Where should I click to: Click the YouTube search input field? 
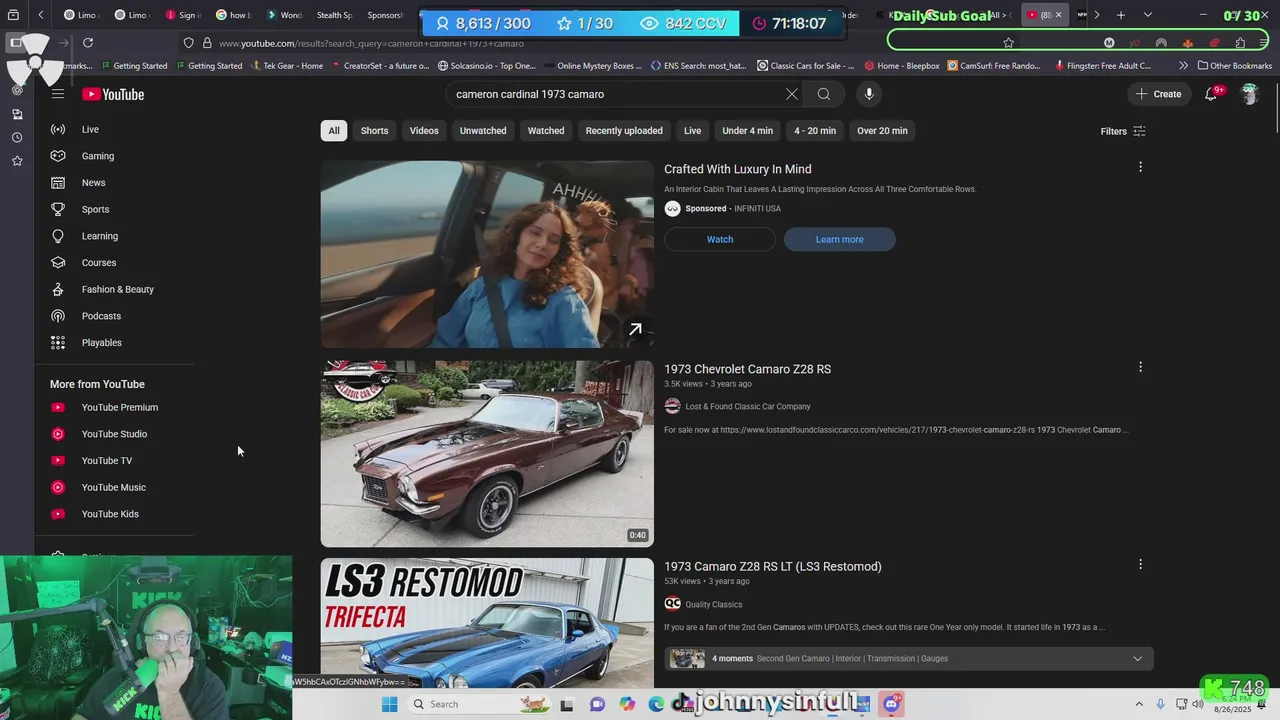click(x=615, y=94)
